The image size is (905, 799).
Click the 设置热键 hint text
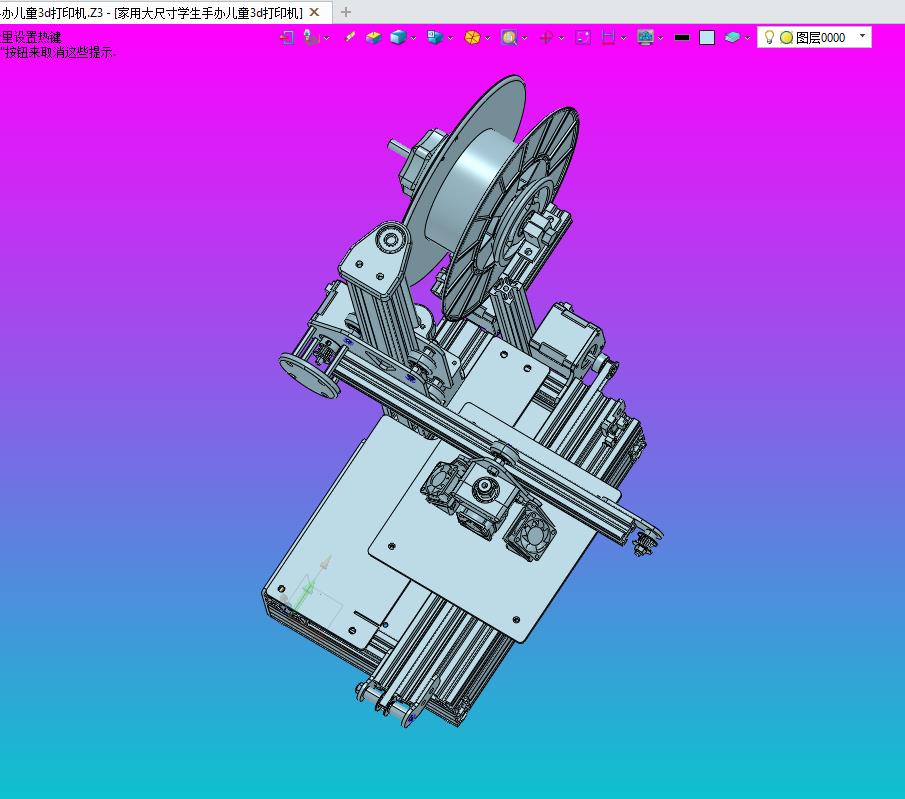[38, 38]
